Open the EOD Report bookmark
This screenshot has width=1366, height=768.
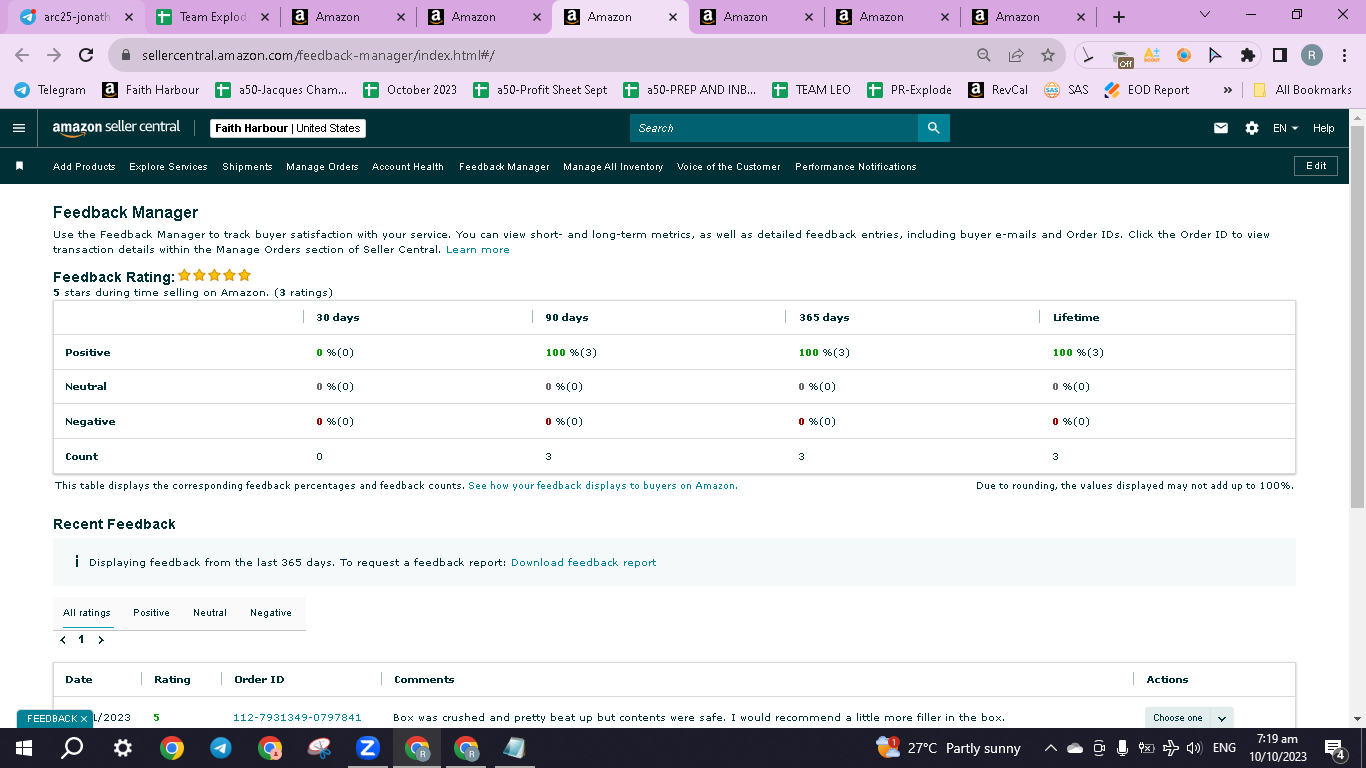[1147, 89]
